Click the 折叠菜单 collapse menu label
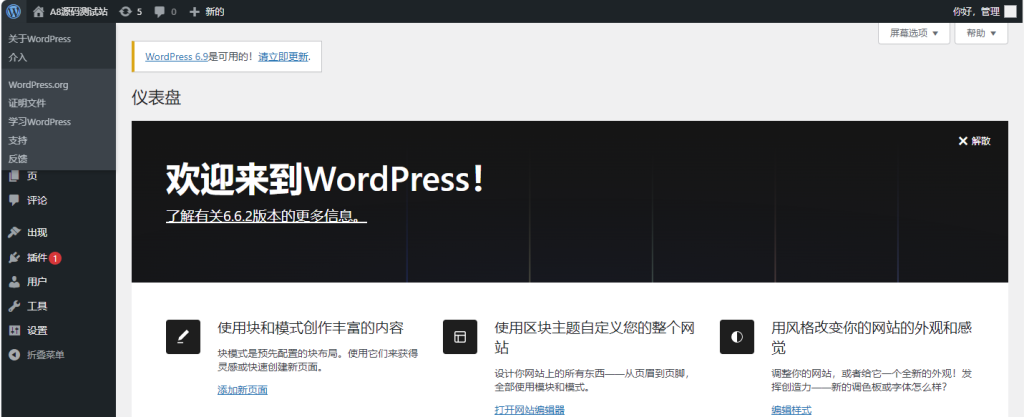This screenshot has width=1024, height=417. click(x=46, y=355)
